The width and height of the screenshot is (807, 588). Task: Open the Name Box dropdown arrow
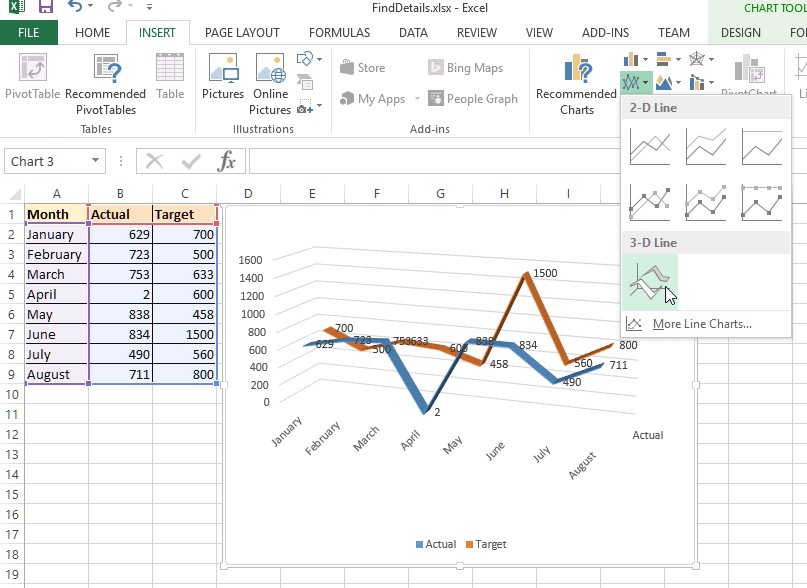coord(95,161)
